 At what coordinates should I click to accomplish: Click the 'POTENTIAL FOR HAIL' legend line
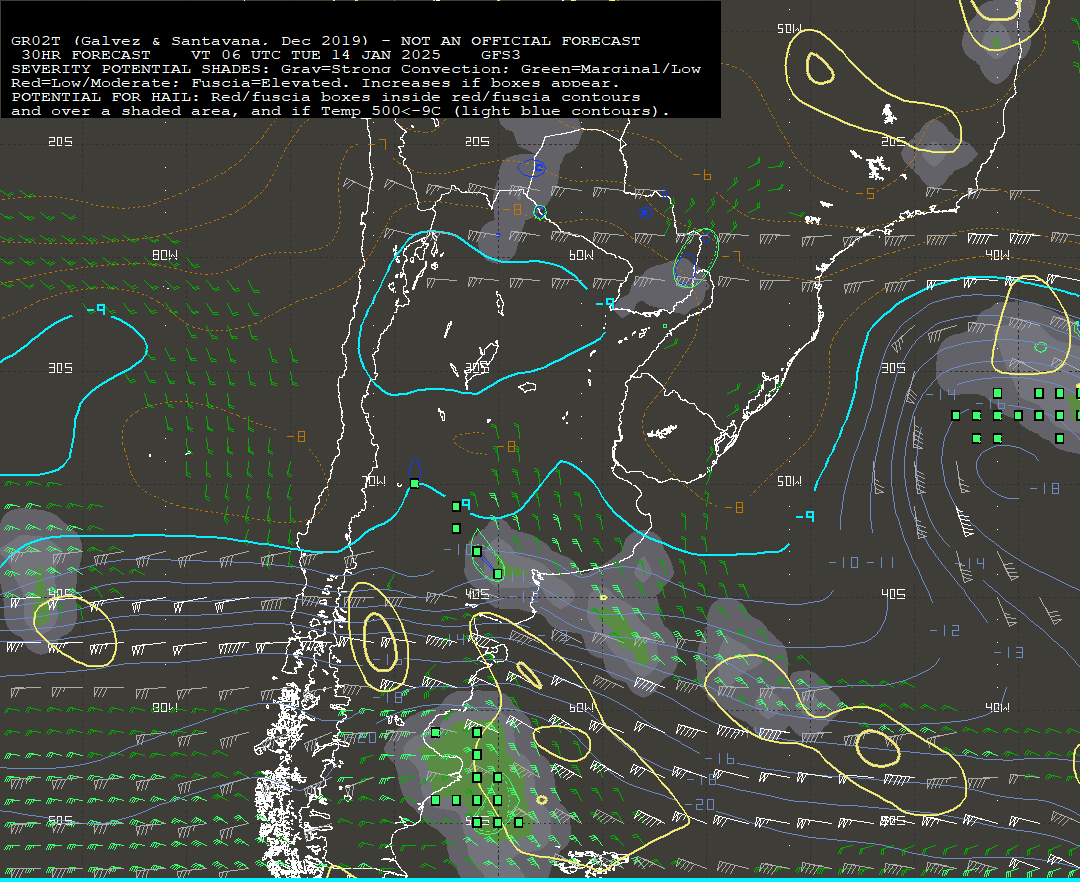coord(326,97)
